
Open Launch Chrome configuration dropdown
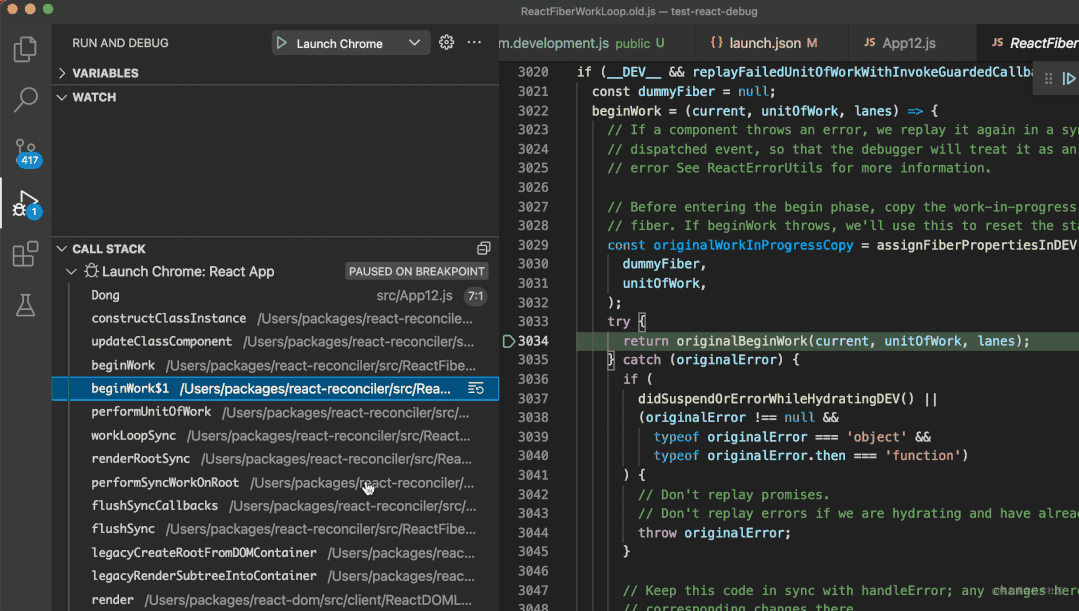(414, 43)
